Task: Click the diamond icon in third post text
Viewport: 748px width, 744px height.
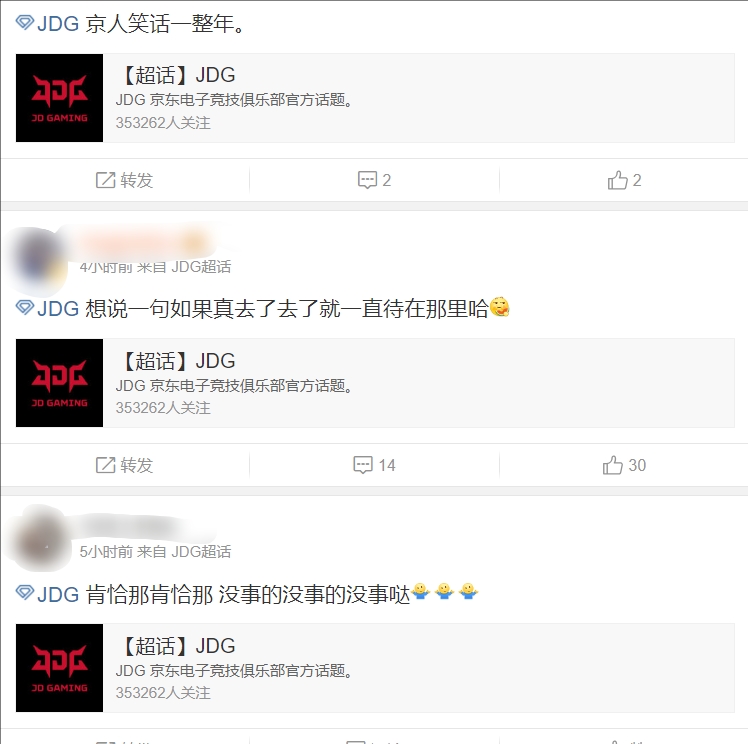Action: coord(24,593)
